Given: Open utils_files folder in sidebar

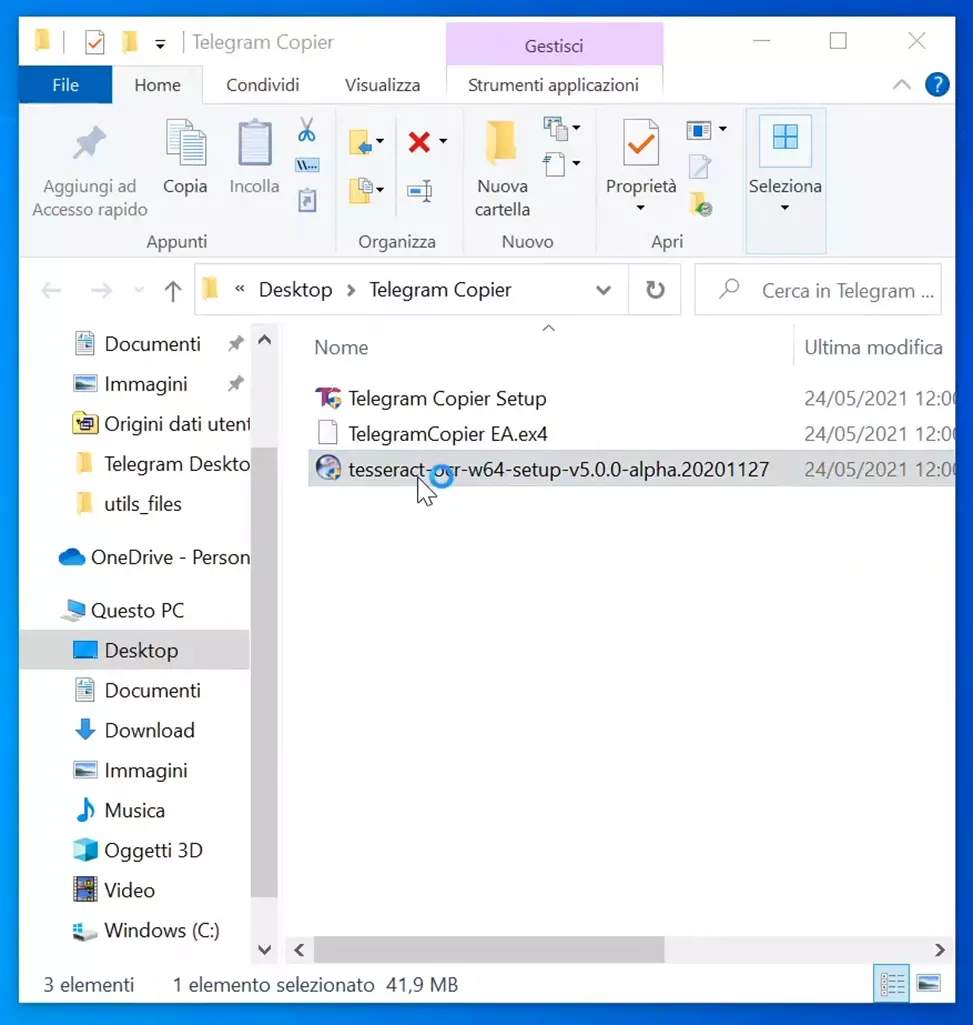Looking at the screenshot, I should pyautogui.click(x=129, y=504).
